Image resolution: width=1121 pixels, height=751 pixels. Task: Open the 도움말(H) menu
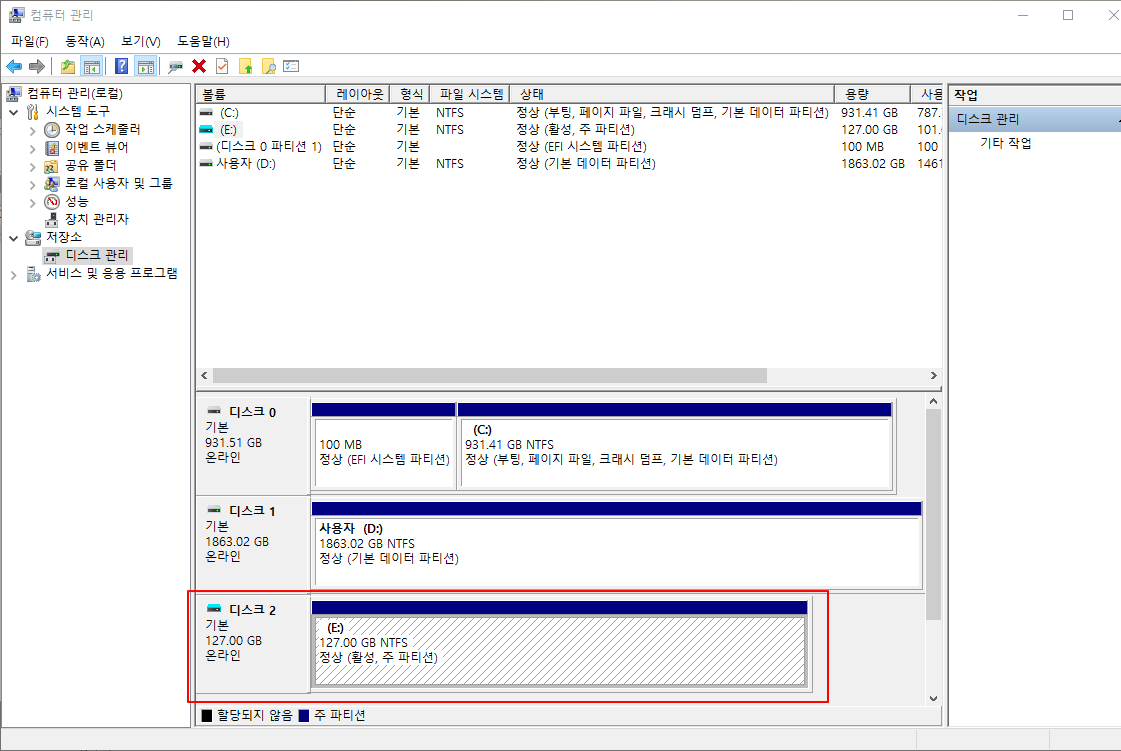pyautogui.click(x=203, y=41)
